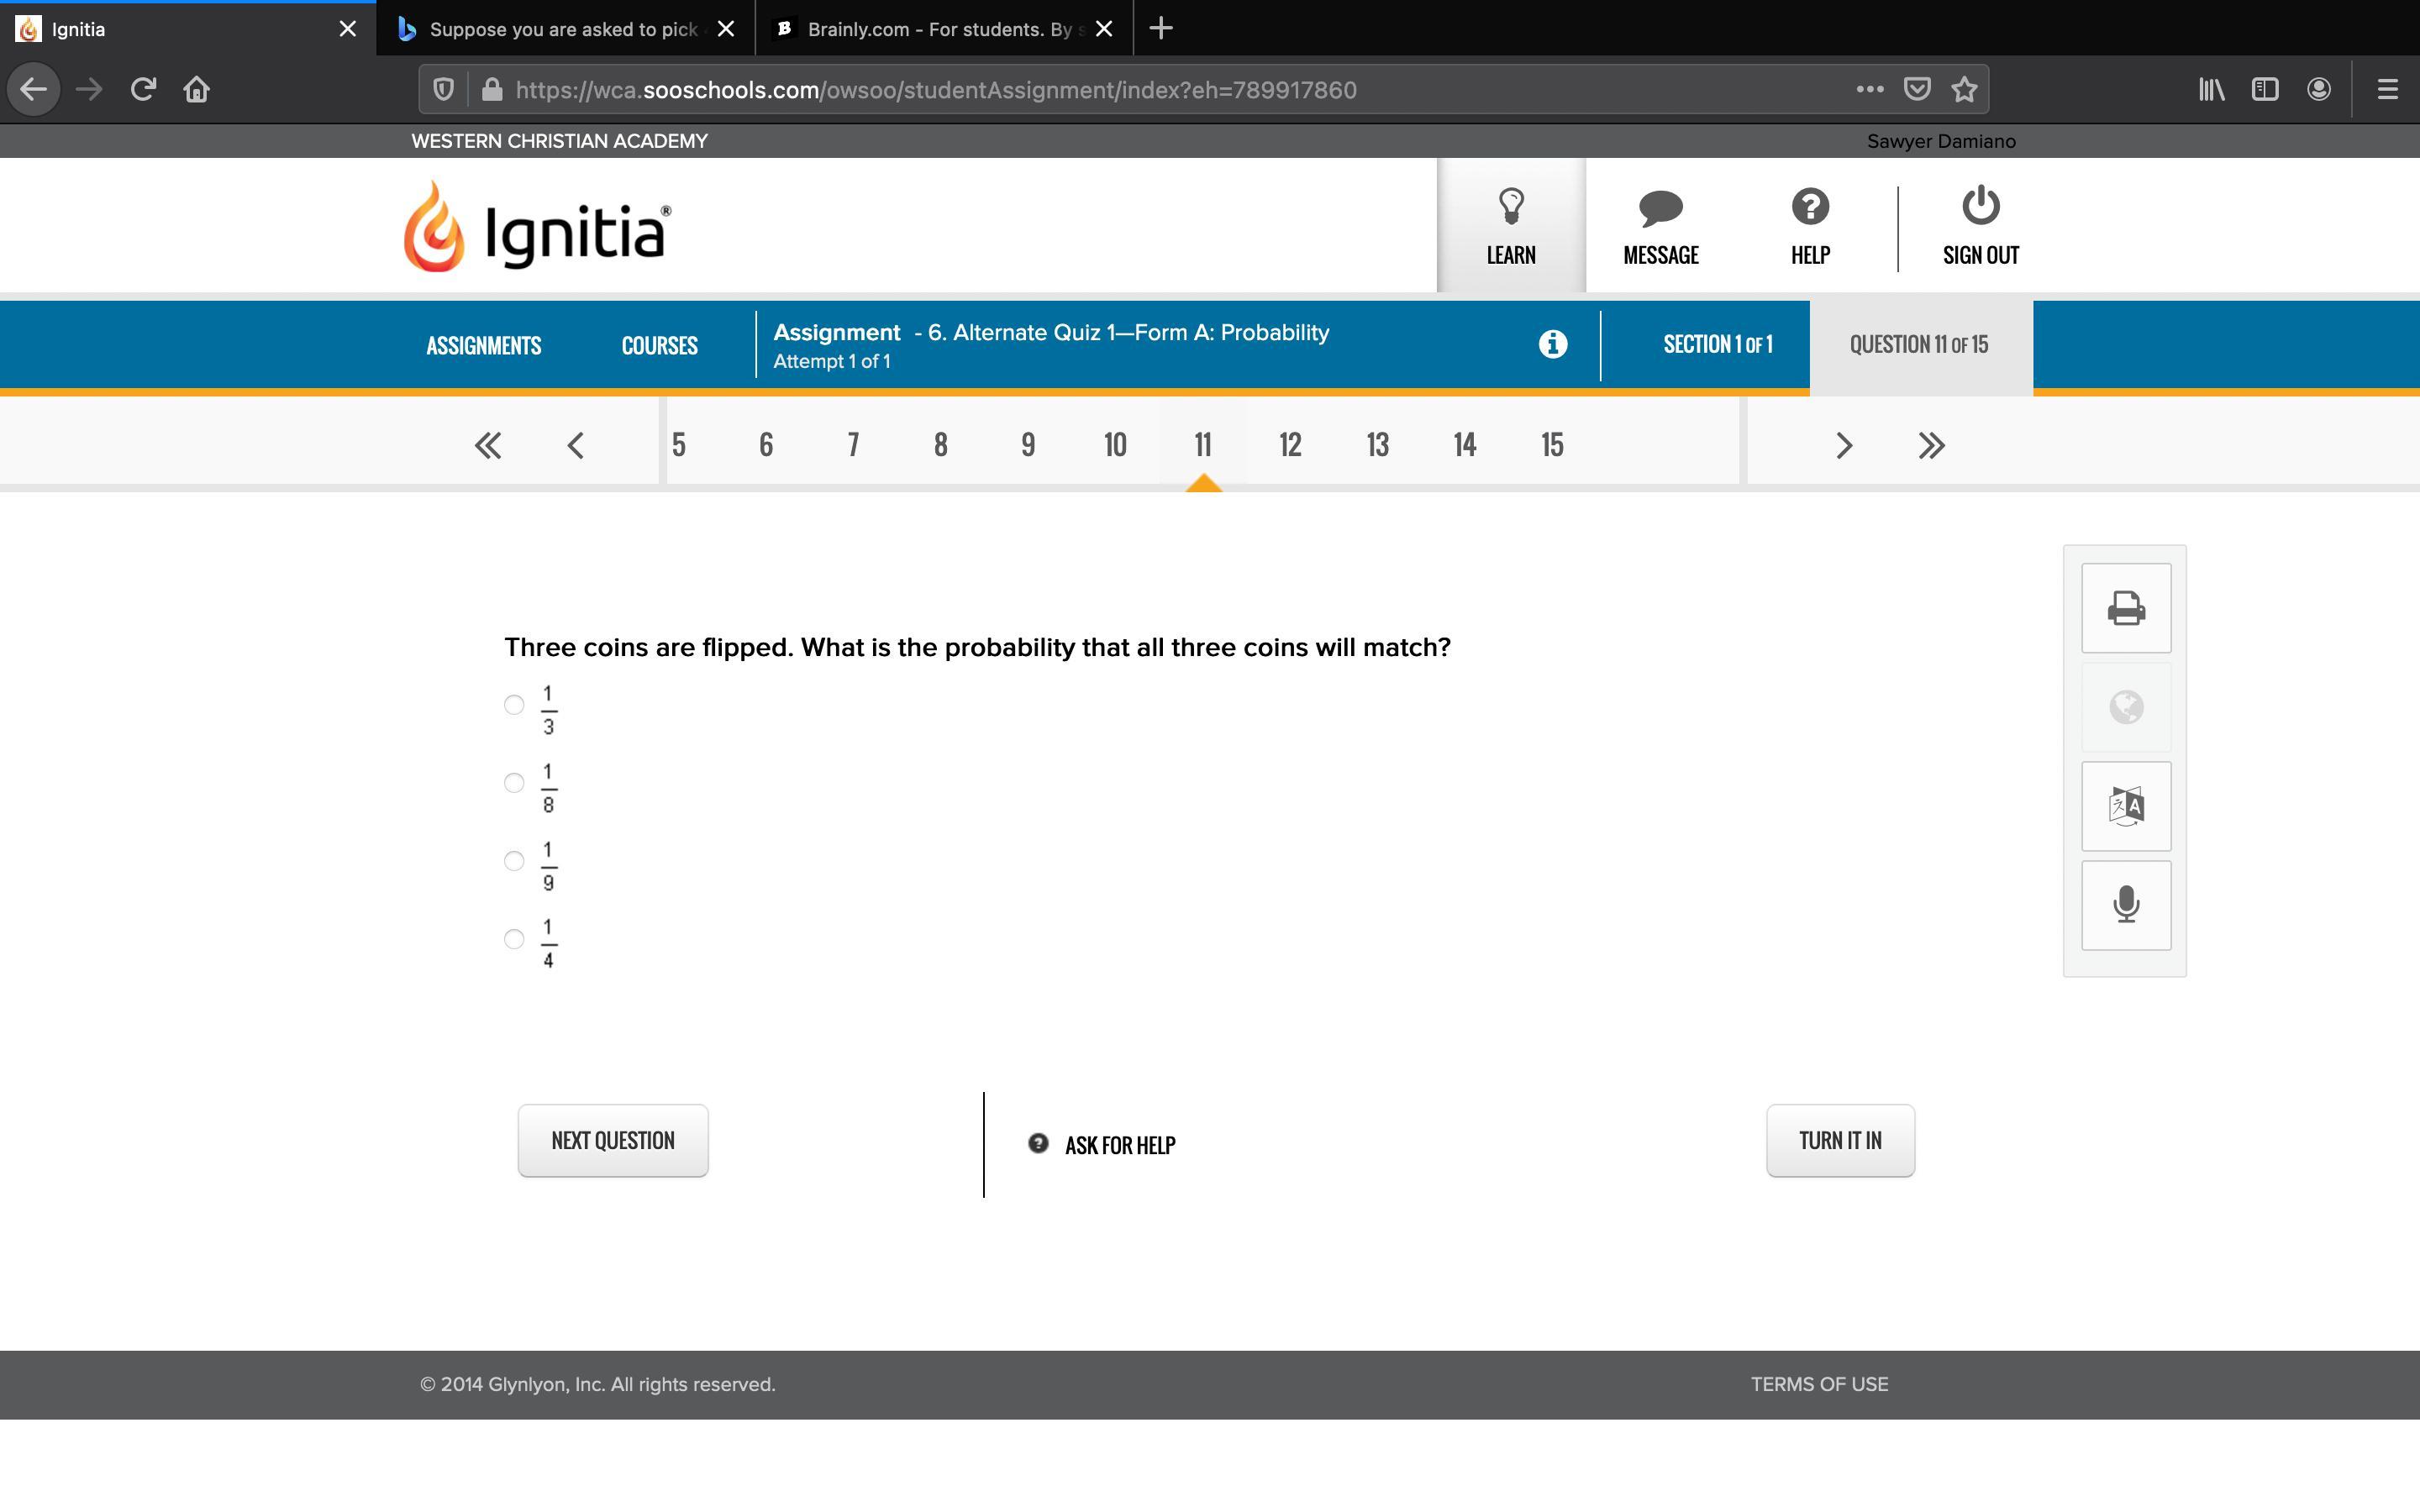Click the microphone text-to-speech icon
The image size is (2420, 1512).
pos(2125,905)
